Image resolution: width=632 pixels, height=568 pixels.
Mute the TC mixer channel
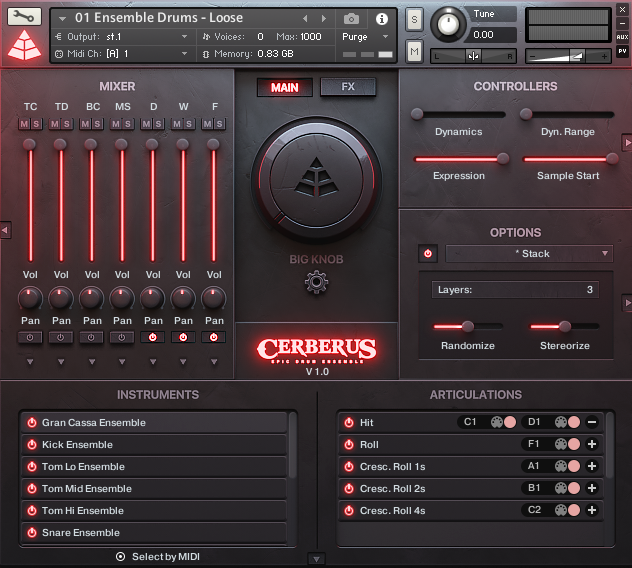24,124
